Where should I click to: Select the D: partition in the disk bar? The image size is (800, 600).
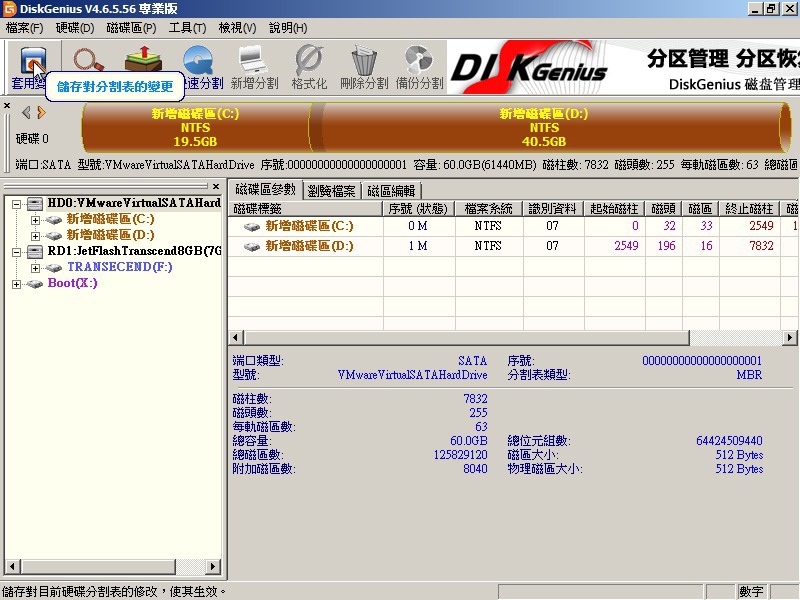[x=544, y=127]
